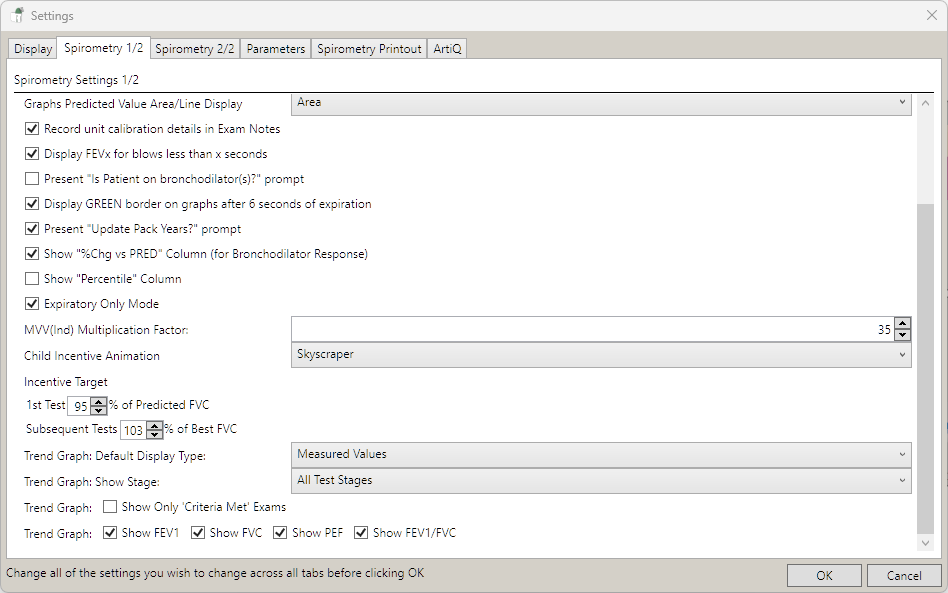Disable Expiratory Only Mode checkbox
Viewport: 948px width, 593px height.
click(x=32, y=304)
